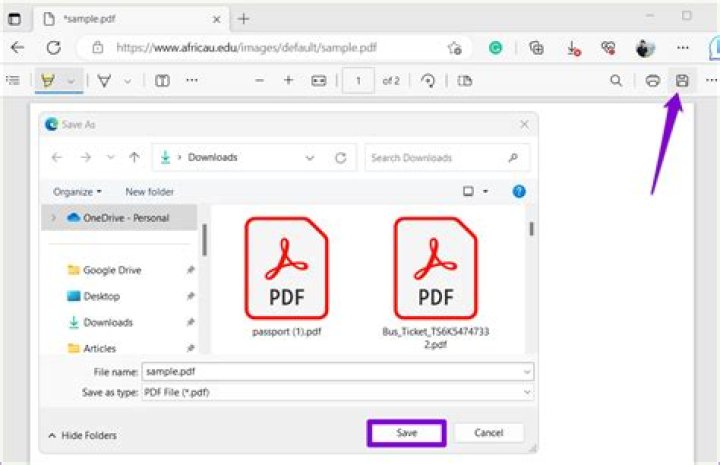Click New folder in the dialog toolbar

[x=149, y=191]
